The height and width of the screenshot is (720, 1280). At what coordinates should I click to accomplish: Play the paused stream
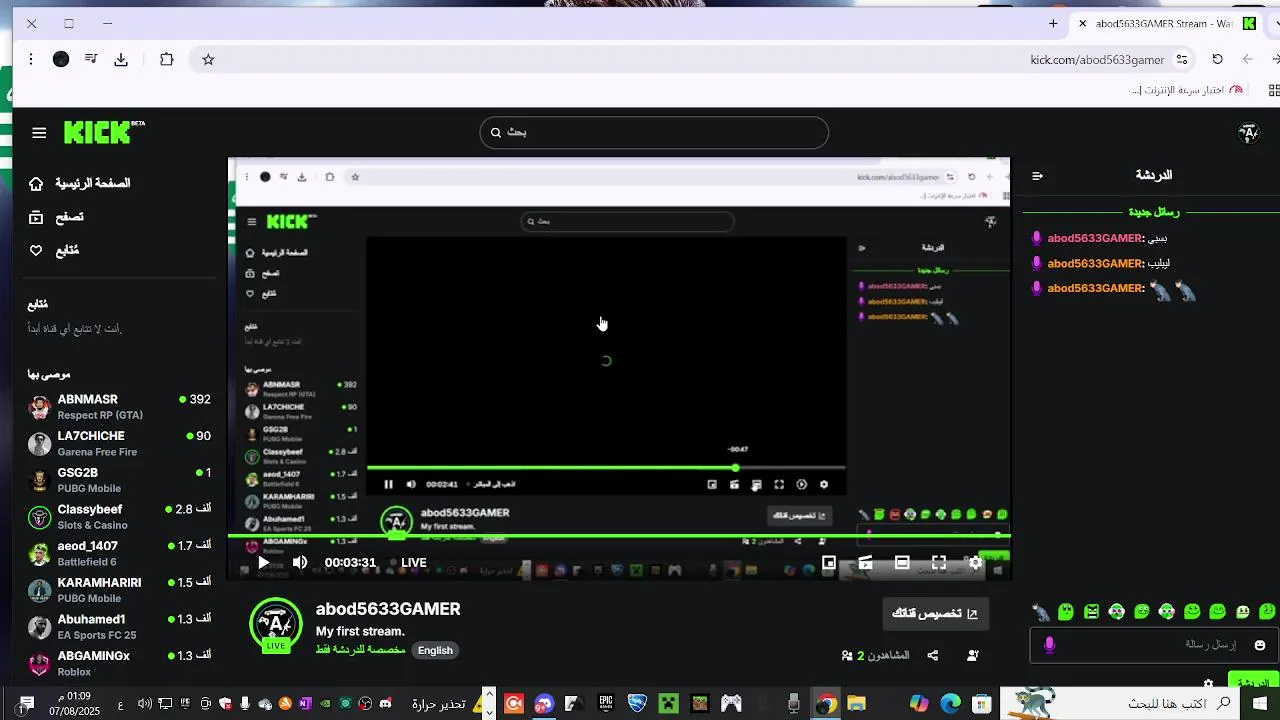tap(263, 563)
